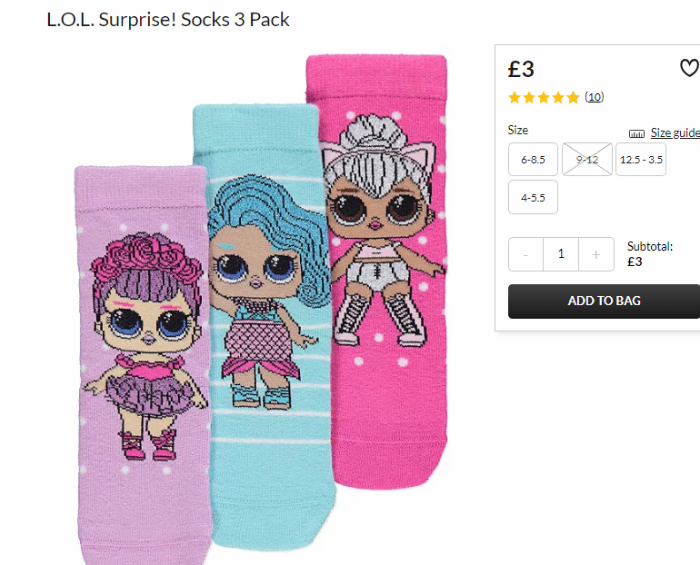Decrease quantity with minus button
Viewport: 700px width, 565px height.
pos(526,254)
